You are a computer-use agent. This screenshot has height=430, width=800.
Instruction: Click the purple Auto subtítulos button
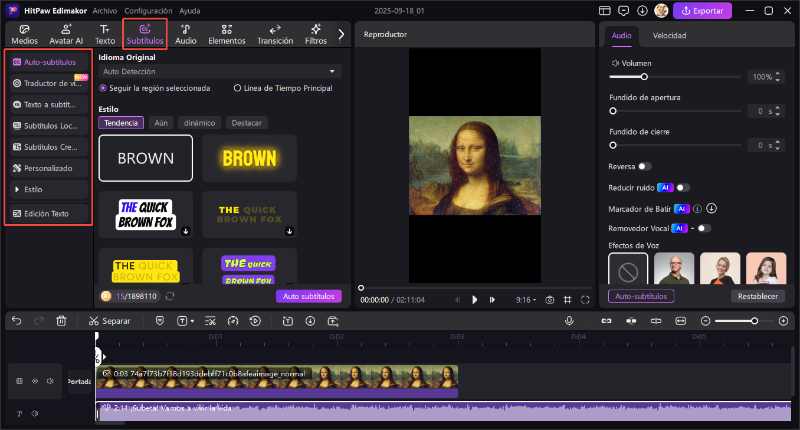309,296
